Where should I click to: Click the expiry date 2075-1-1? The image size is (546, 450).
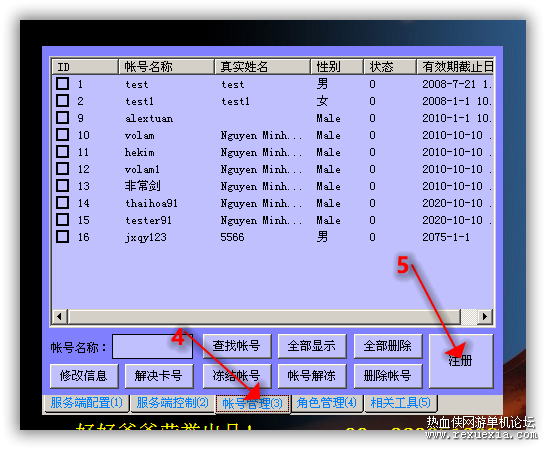coord(446,237)
